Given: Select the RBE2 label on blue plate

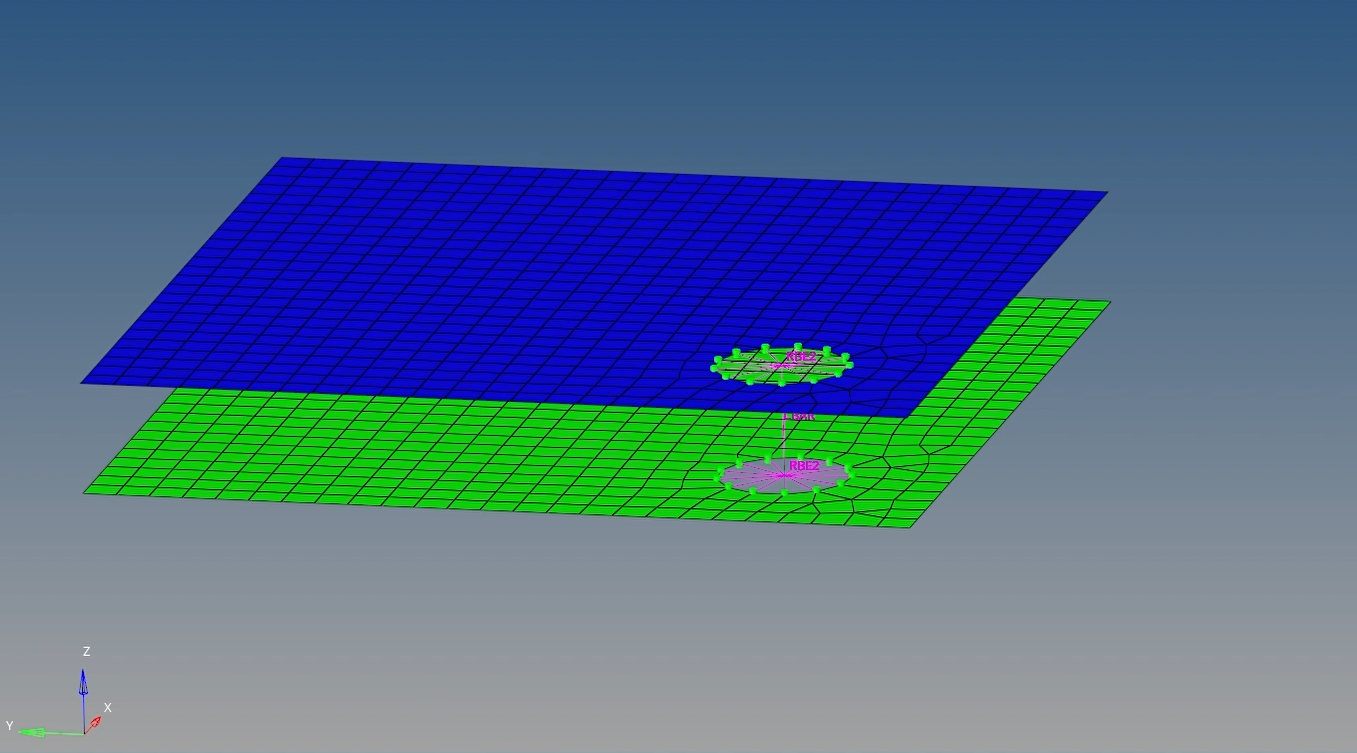Looking at the screenshot, I should click(x=801, y=356).
